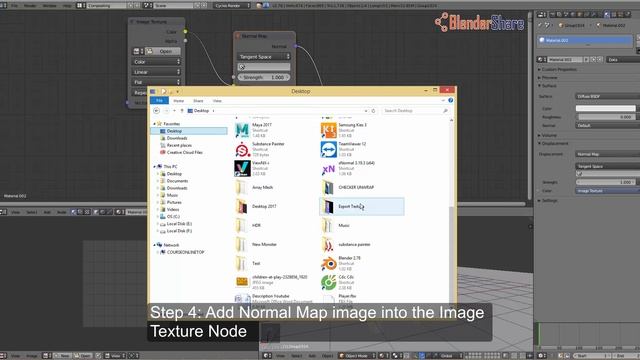This screenshot has width=640, height=360.
Task: Open the File tab in Explorer ribbon
Action: [159, 100]
